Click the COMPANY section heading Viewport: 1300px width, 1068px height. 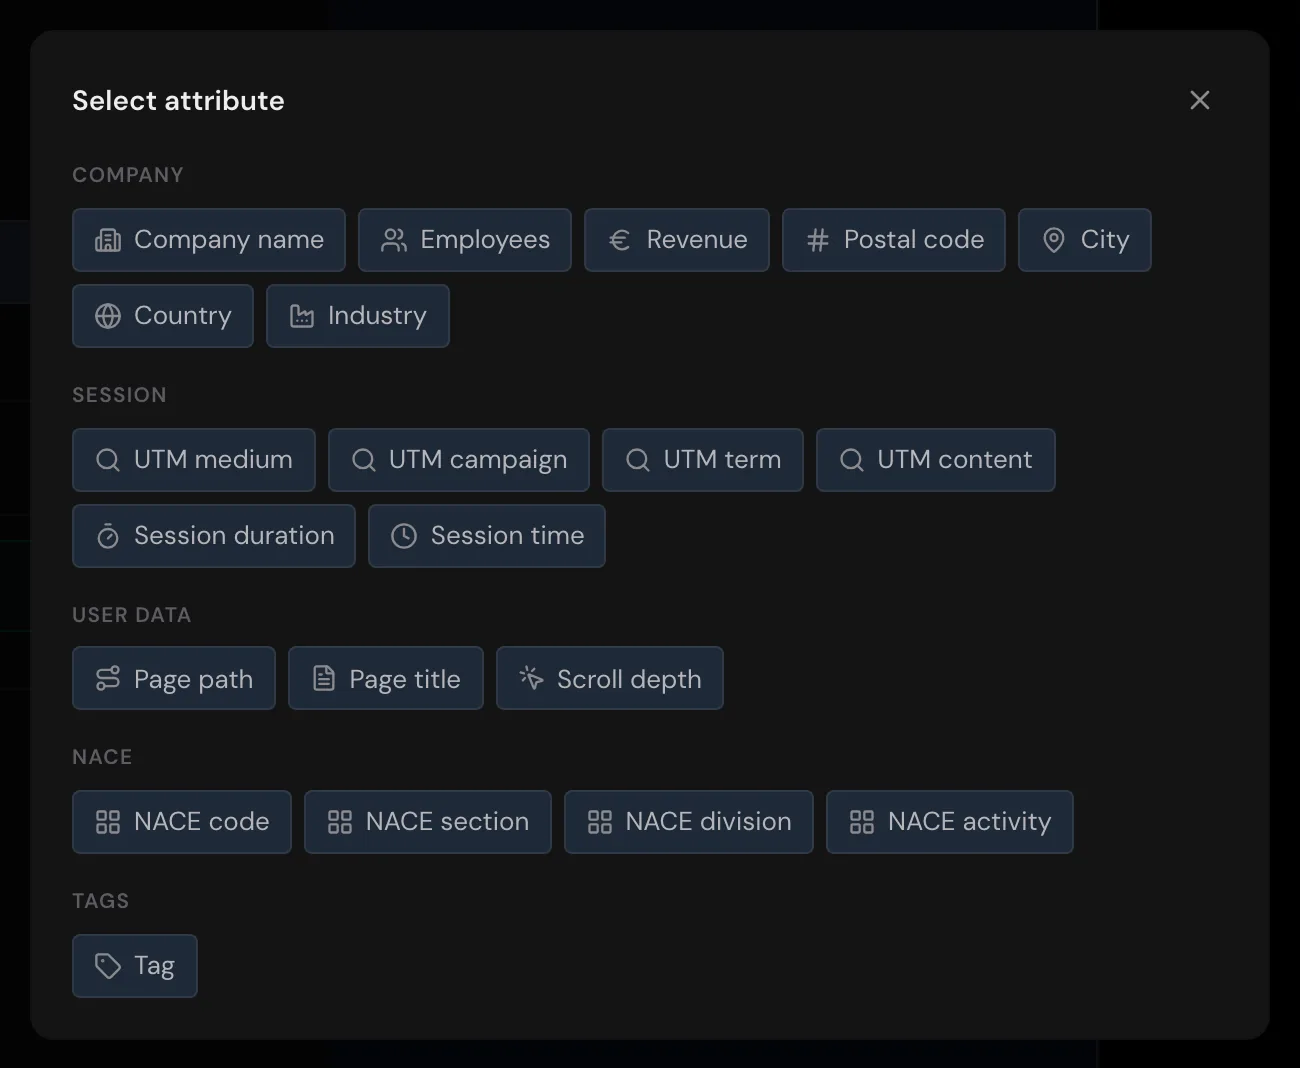(128, 175)
